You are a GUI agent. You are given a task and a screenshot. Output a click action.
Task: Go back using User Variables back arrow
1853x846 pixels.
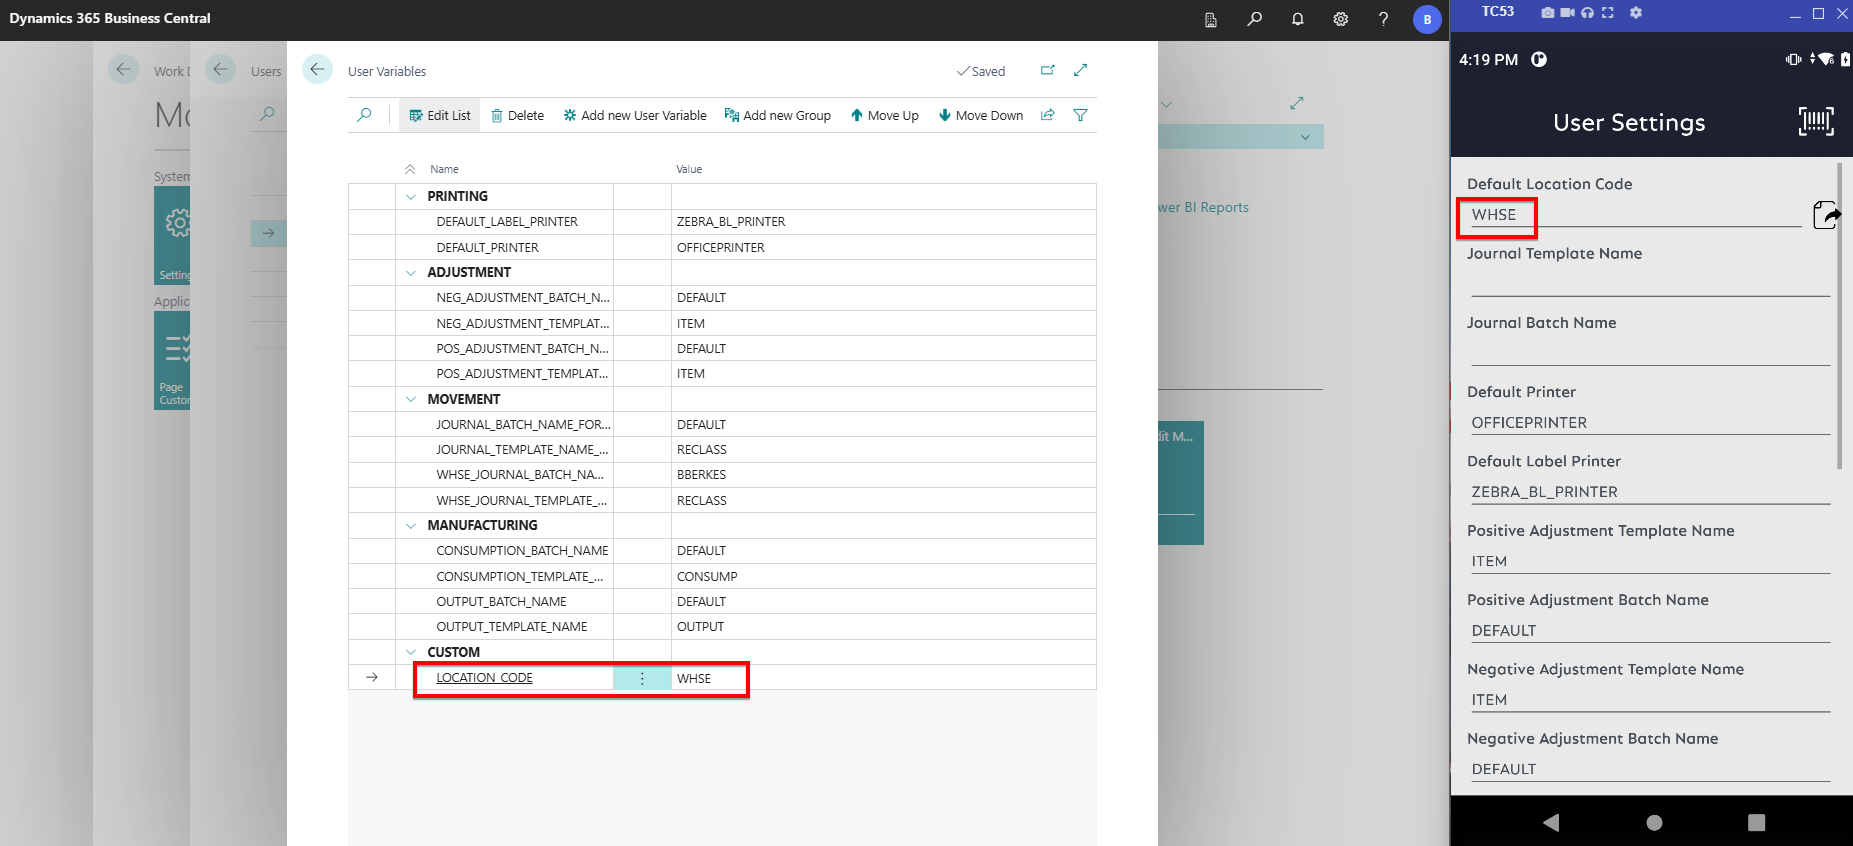(317, 70)
